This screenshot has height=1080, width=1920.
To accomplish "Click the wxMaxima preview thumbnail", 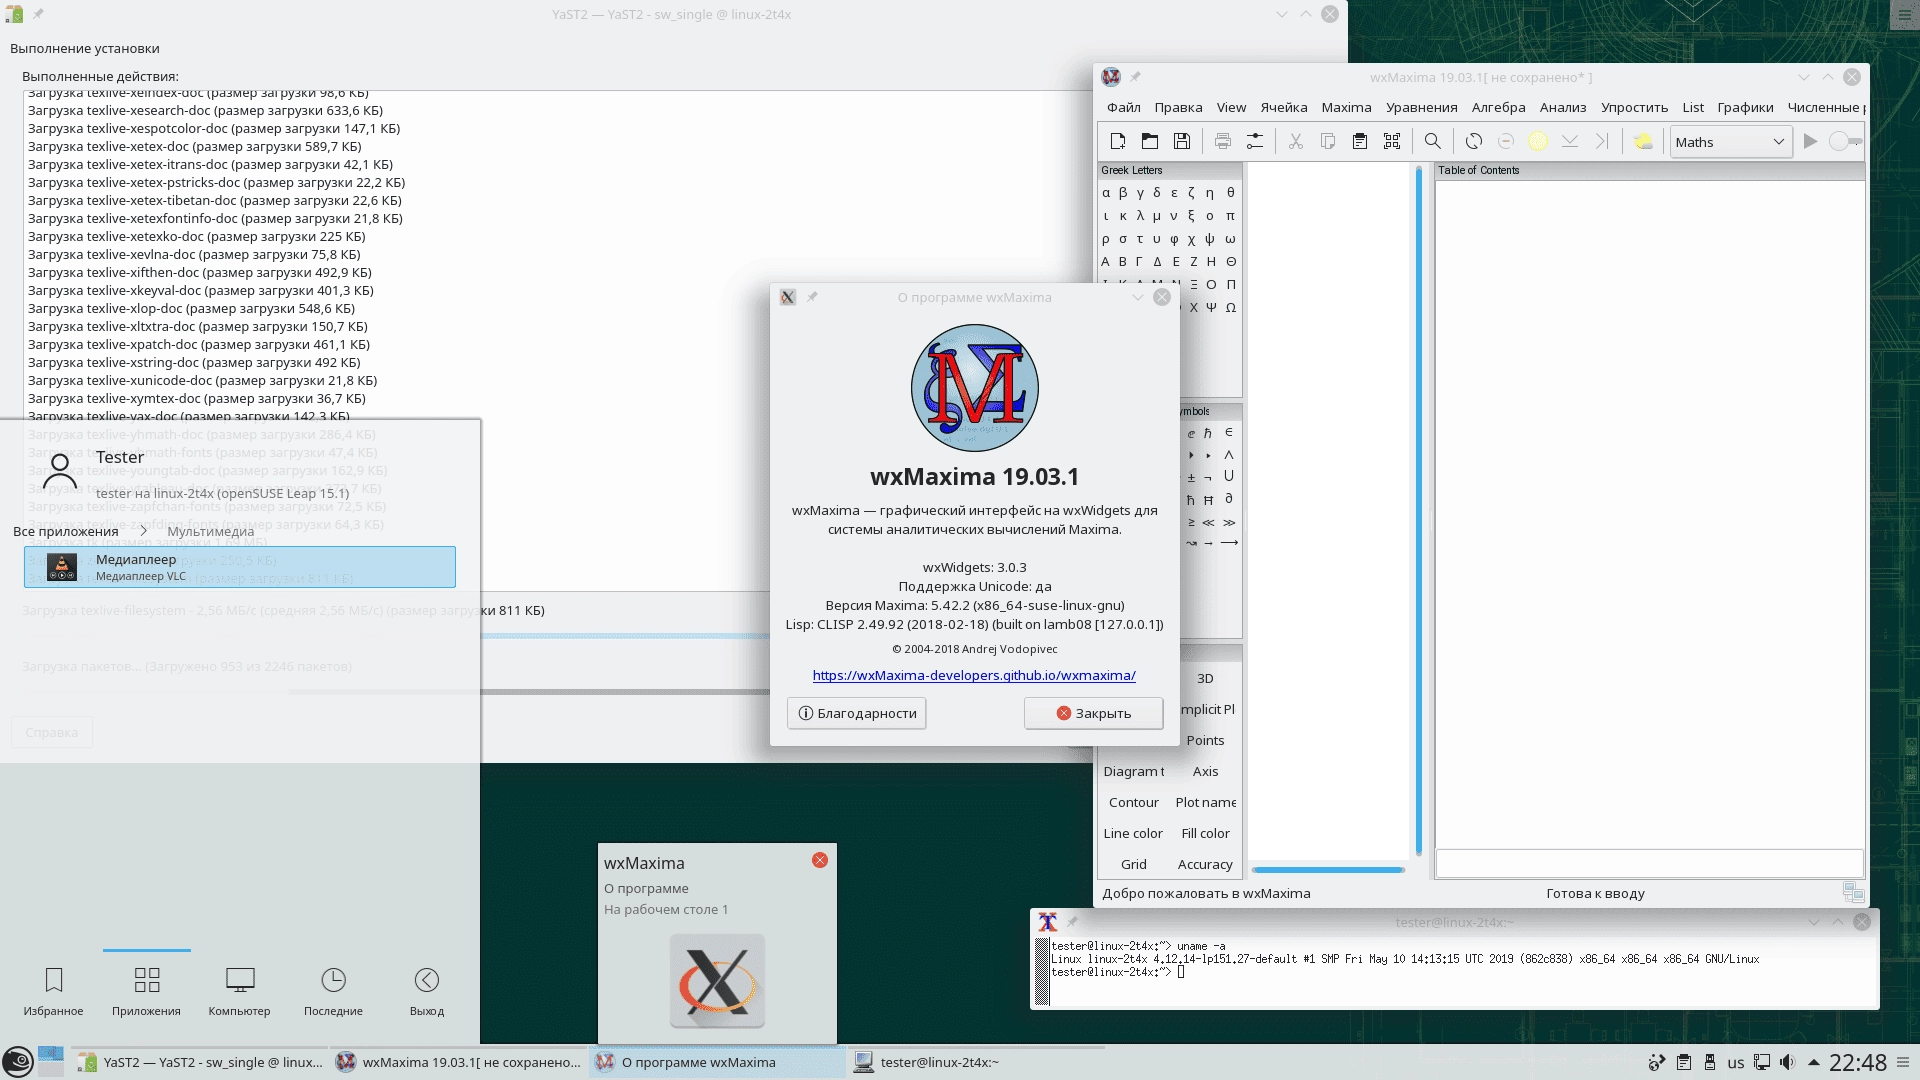I will click(x=717, y=981).
